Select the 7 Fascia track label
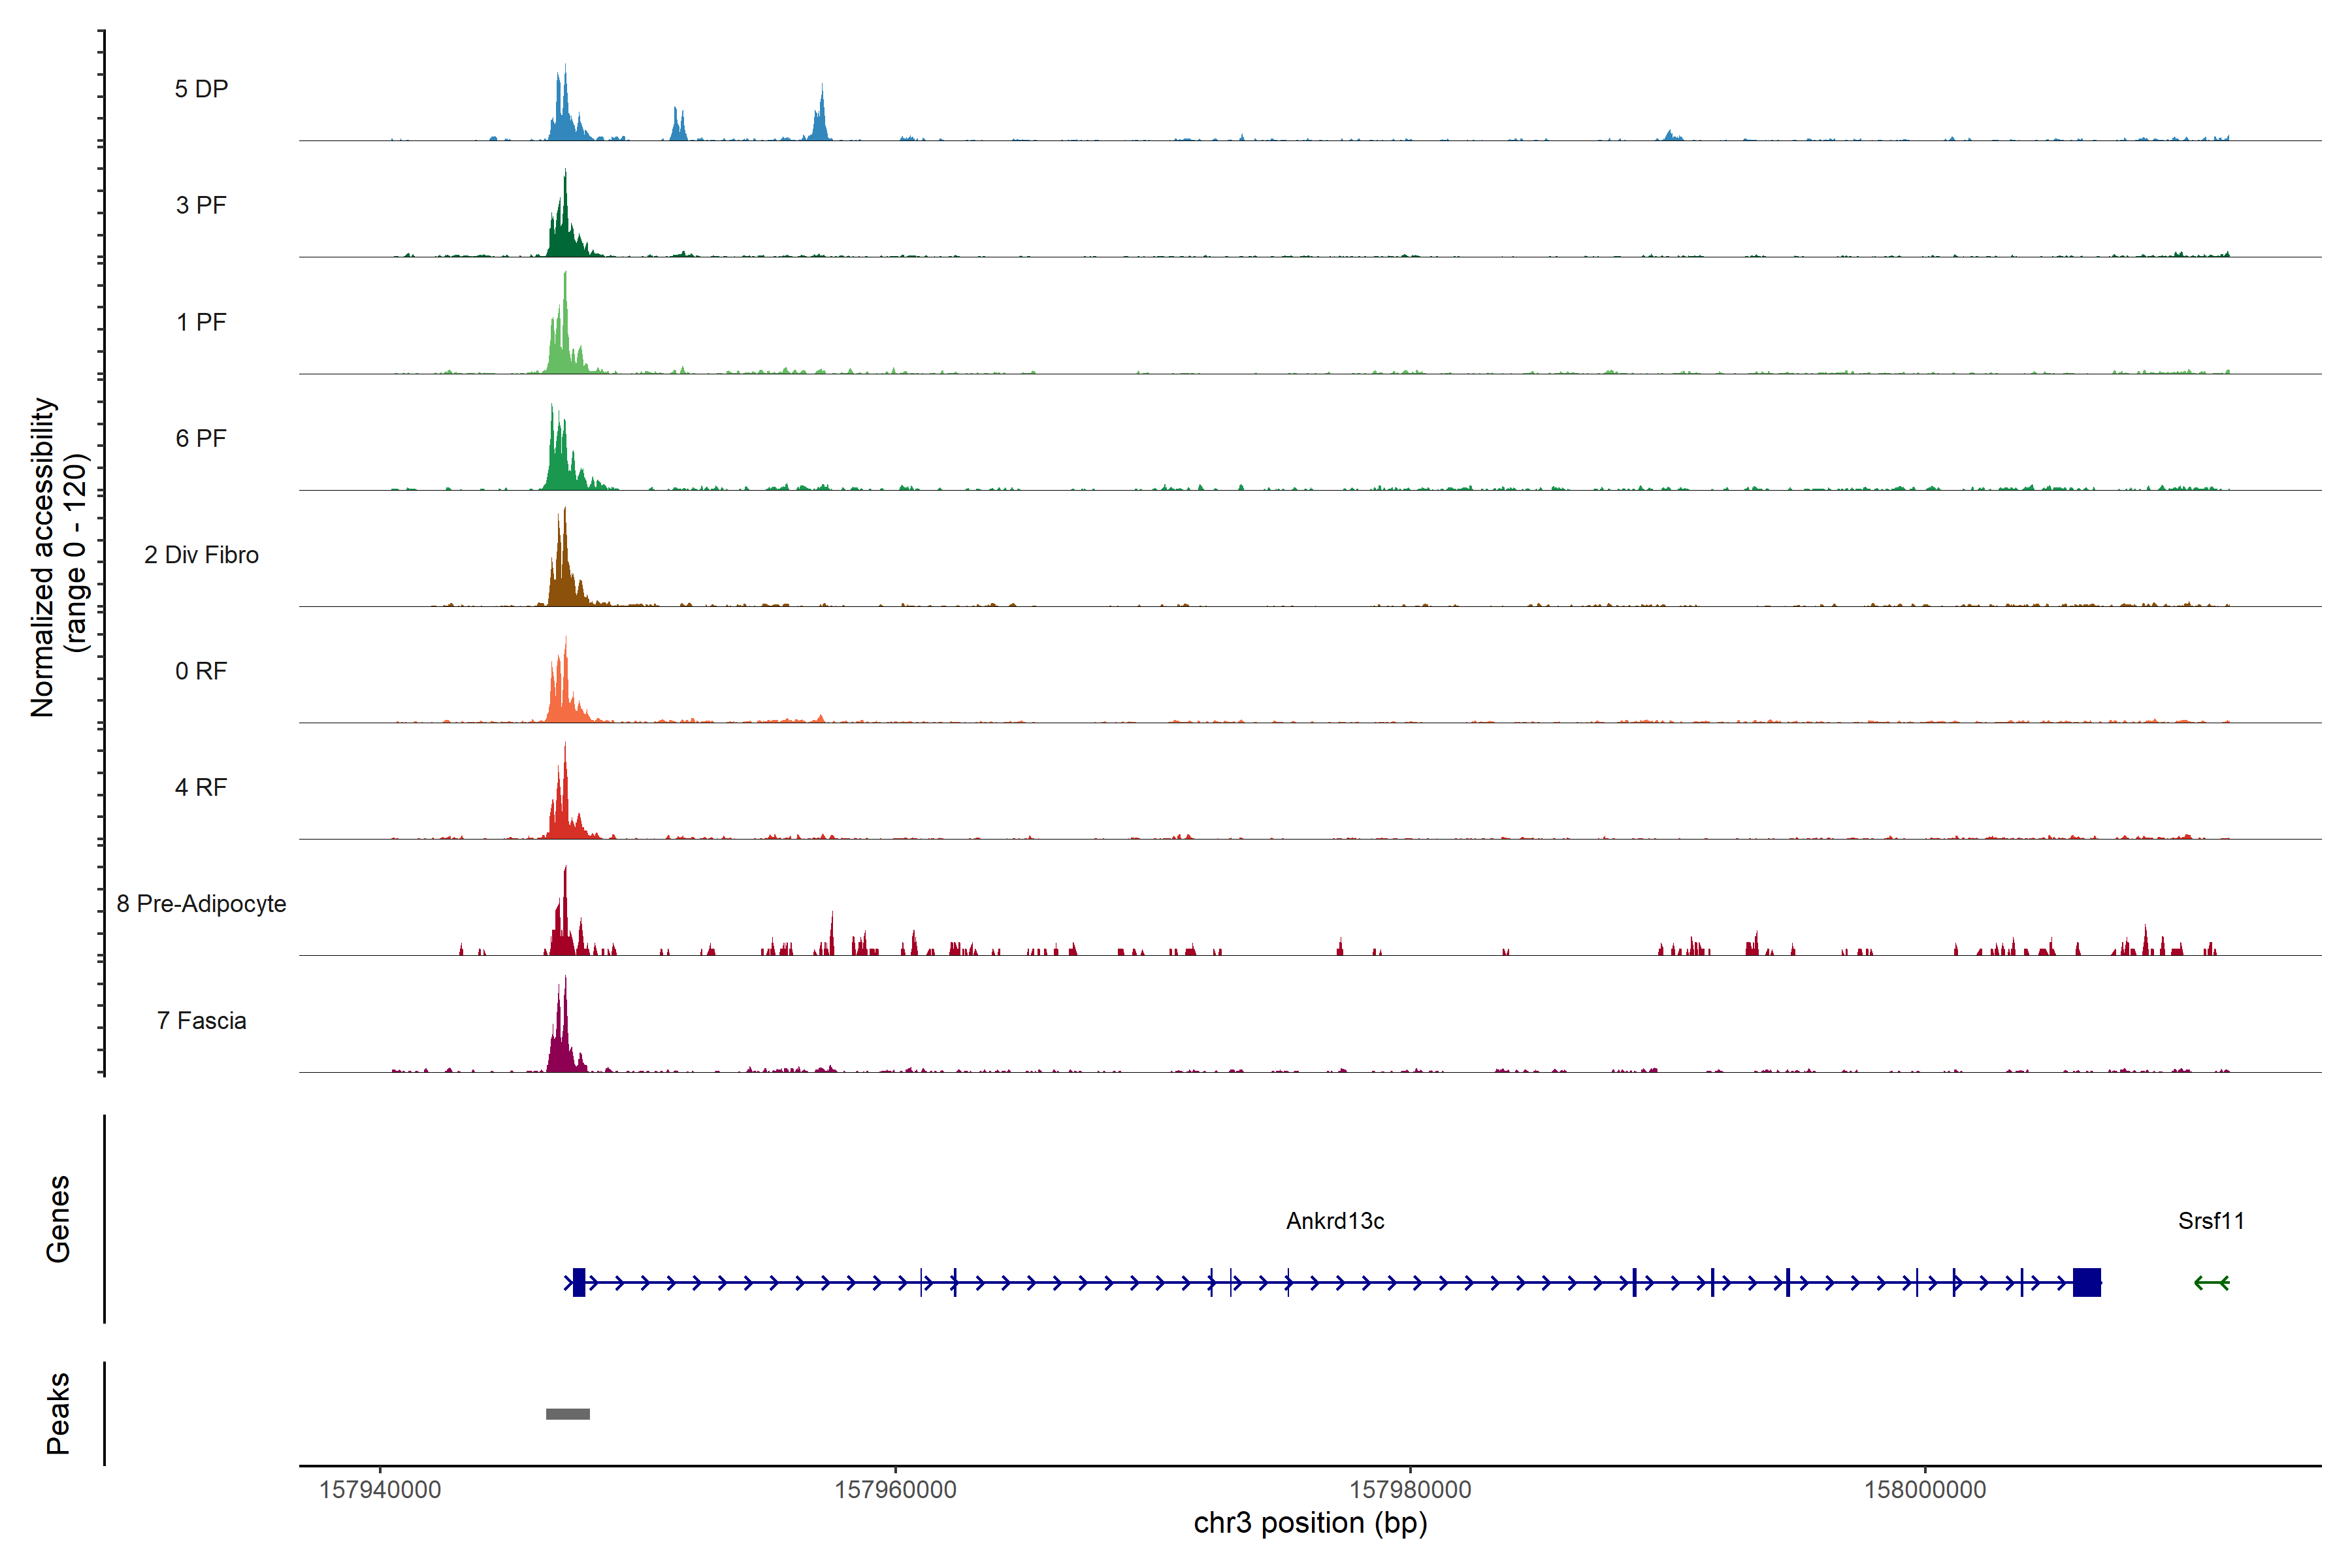The width and height of the screenshot is (2352, 1568). pyautogui.click(x=201, y=1020)
